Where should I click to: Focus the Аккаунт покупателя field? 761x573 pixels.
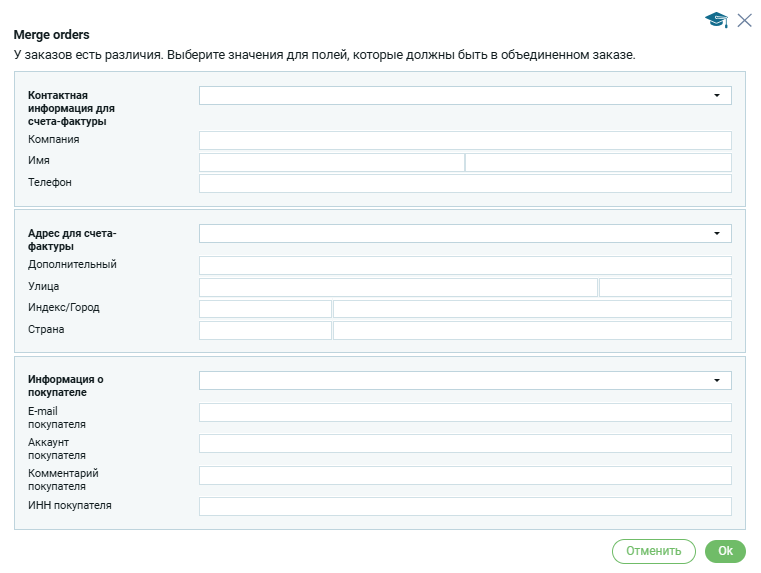coord(465,444)
